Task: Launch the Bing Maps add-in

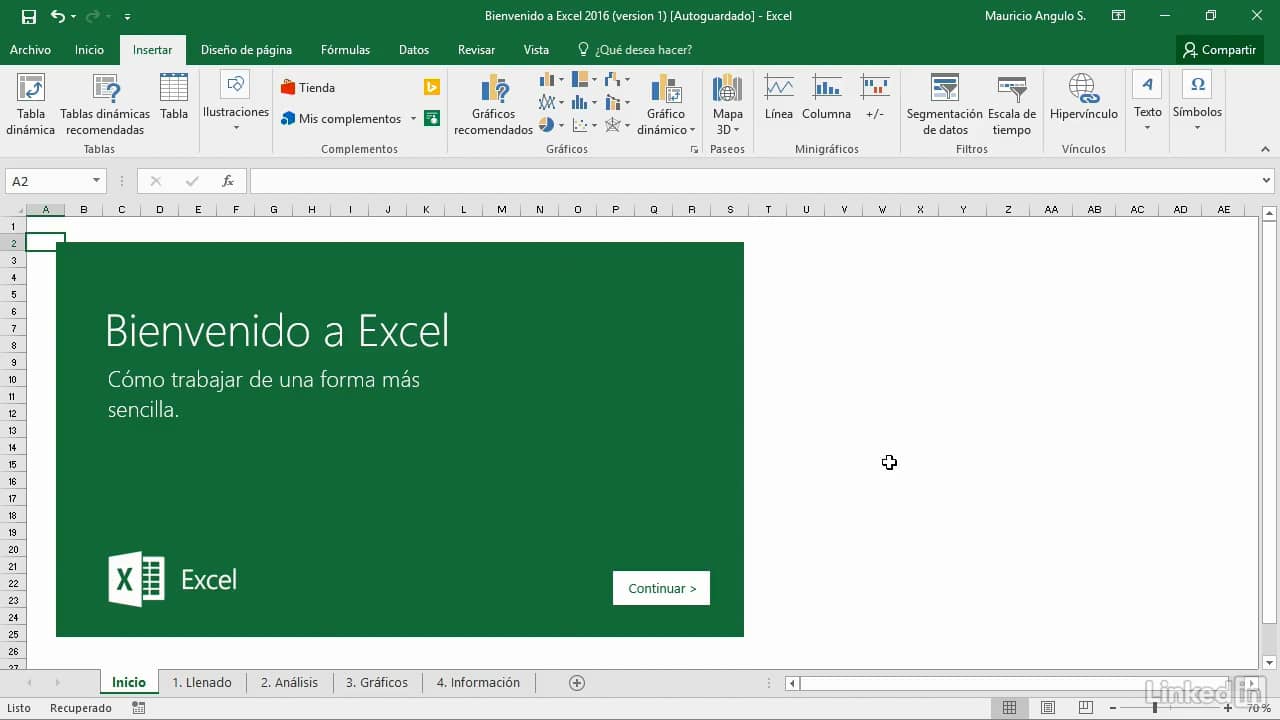Action: pos(432,87)
